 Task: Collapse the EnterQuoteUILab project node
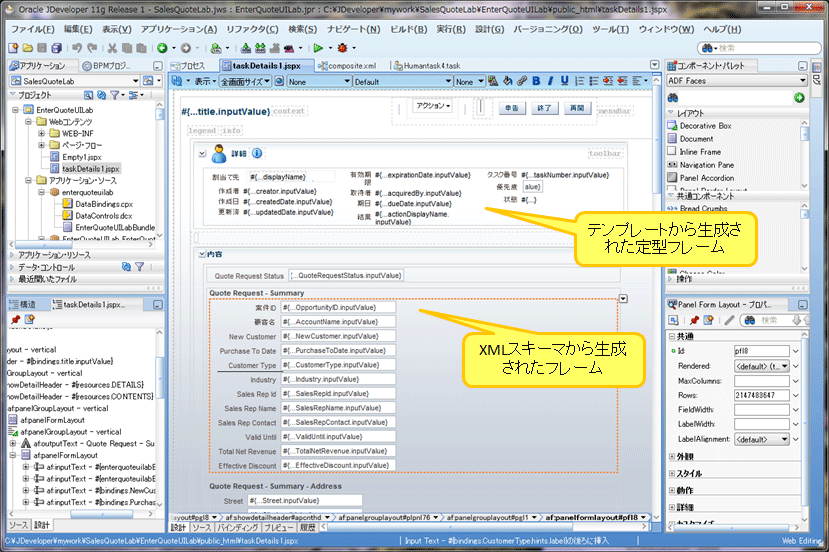pyautogui.click(x=15, y=110)
